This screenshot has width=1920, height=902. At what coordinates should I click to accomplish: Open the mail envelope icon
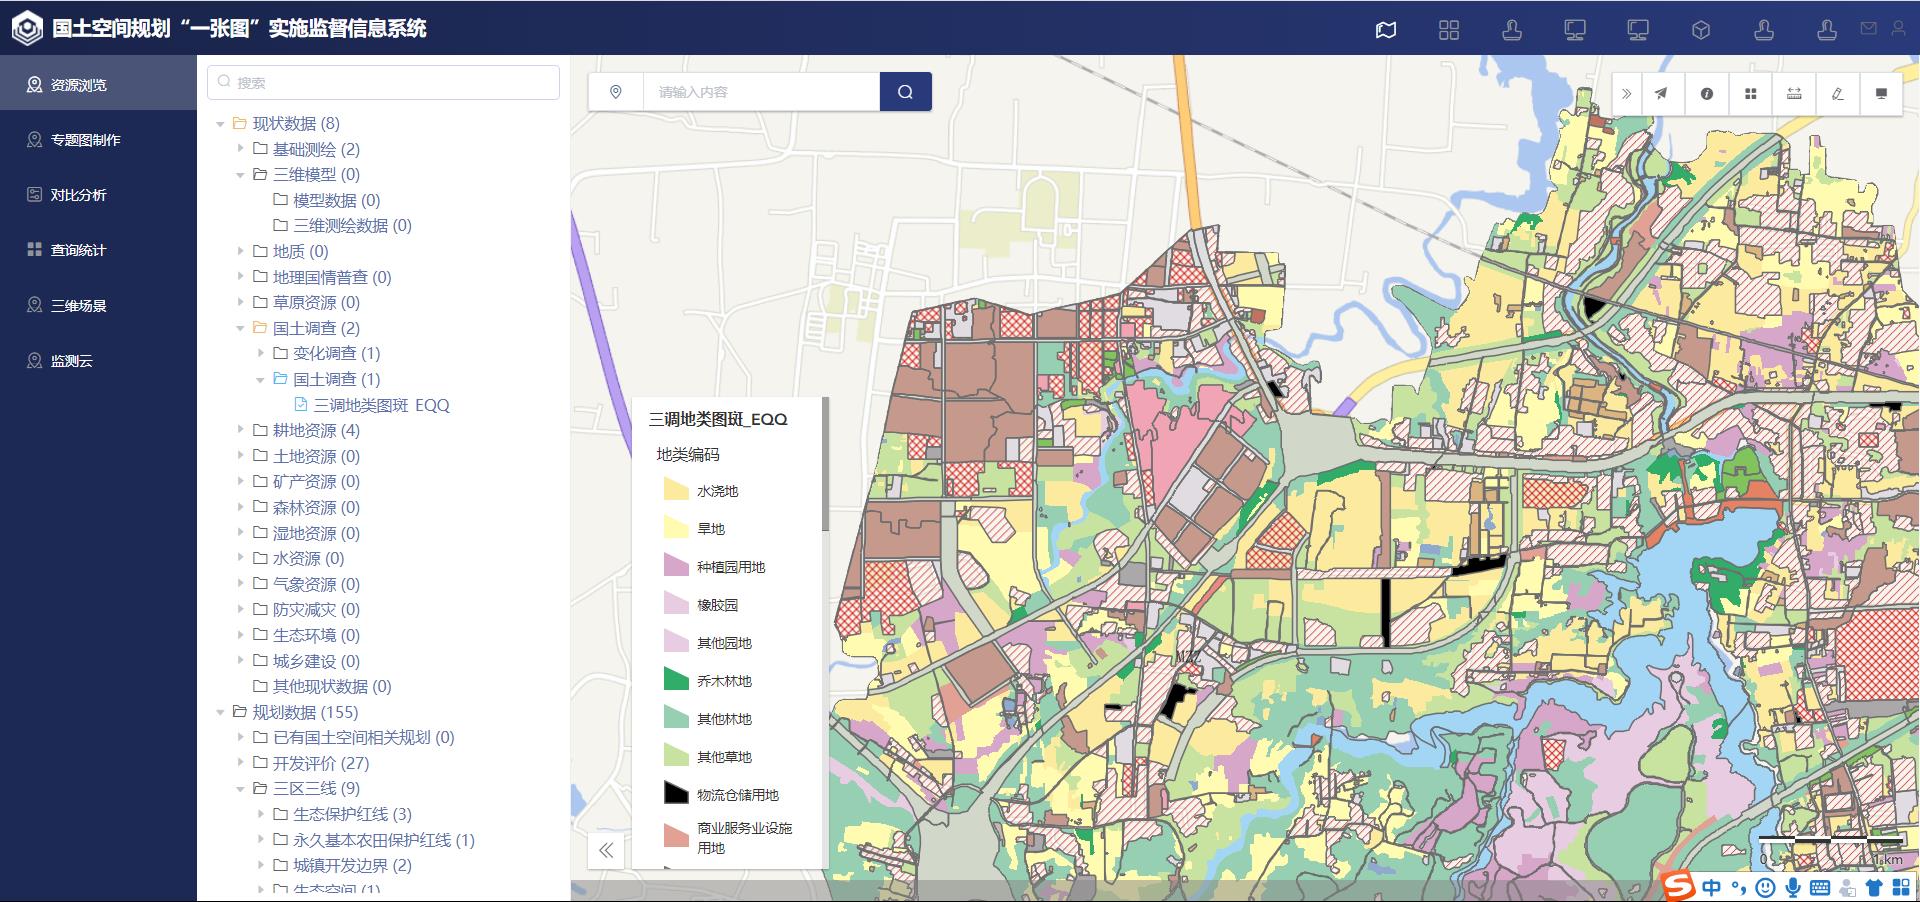tap(1868, 29)
